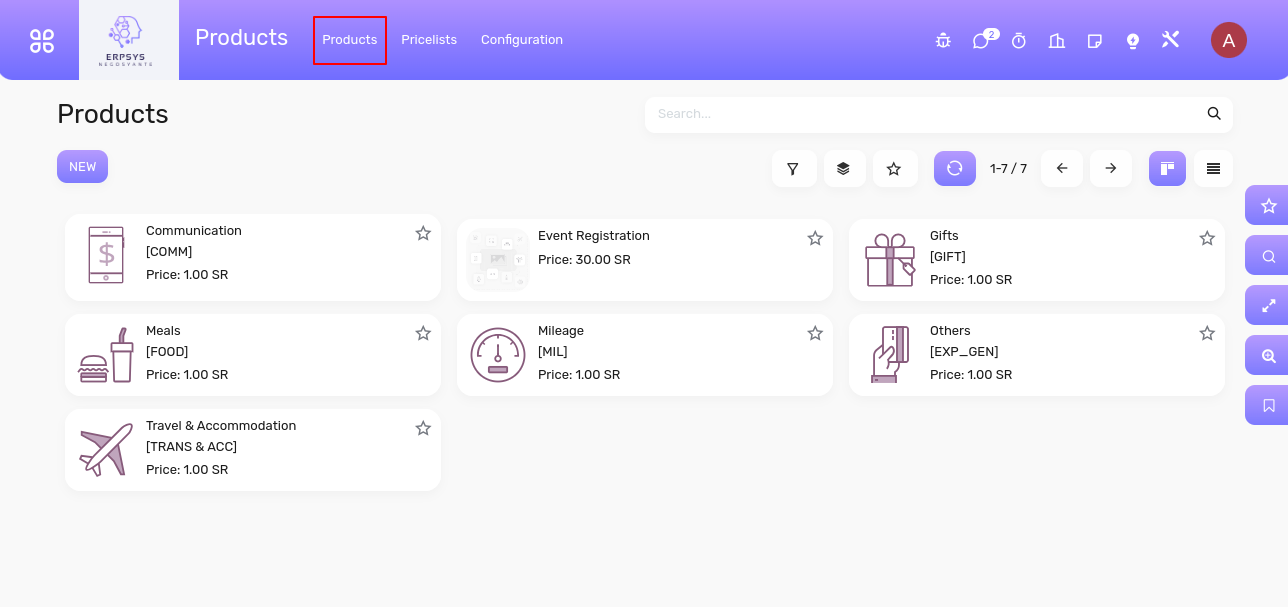Toggle favorite star on Gifts product
This screenshot has height=607, width=1288.
coord(1207,238)
